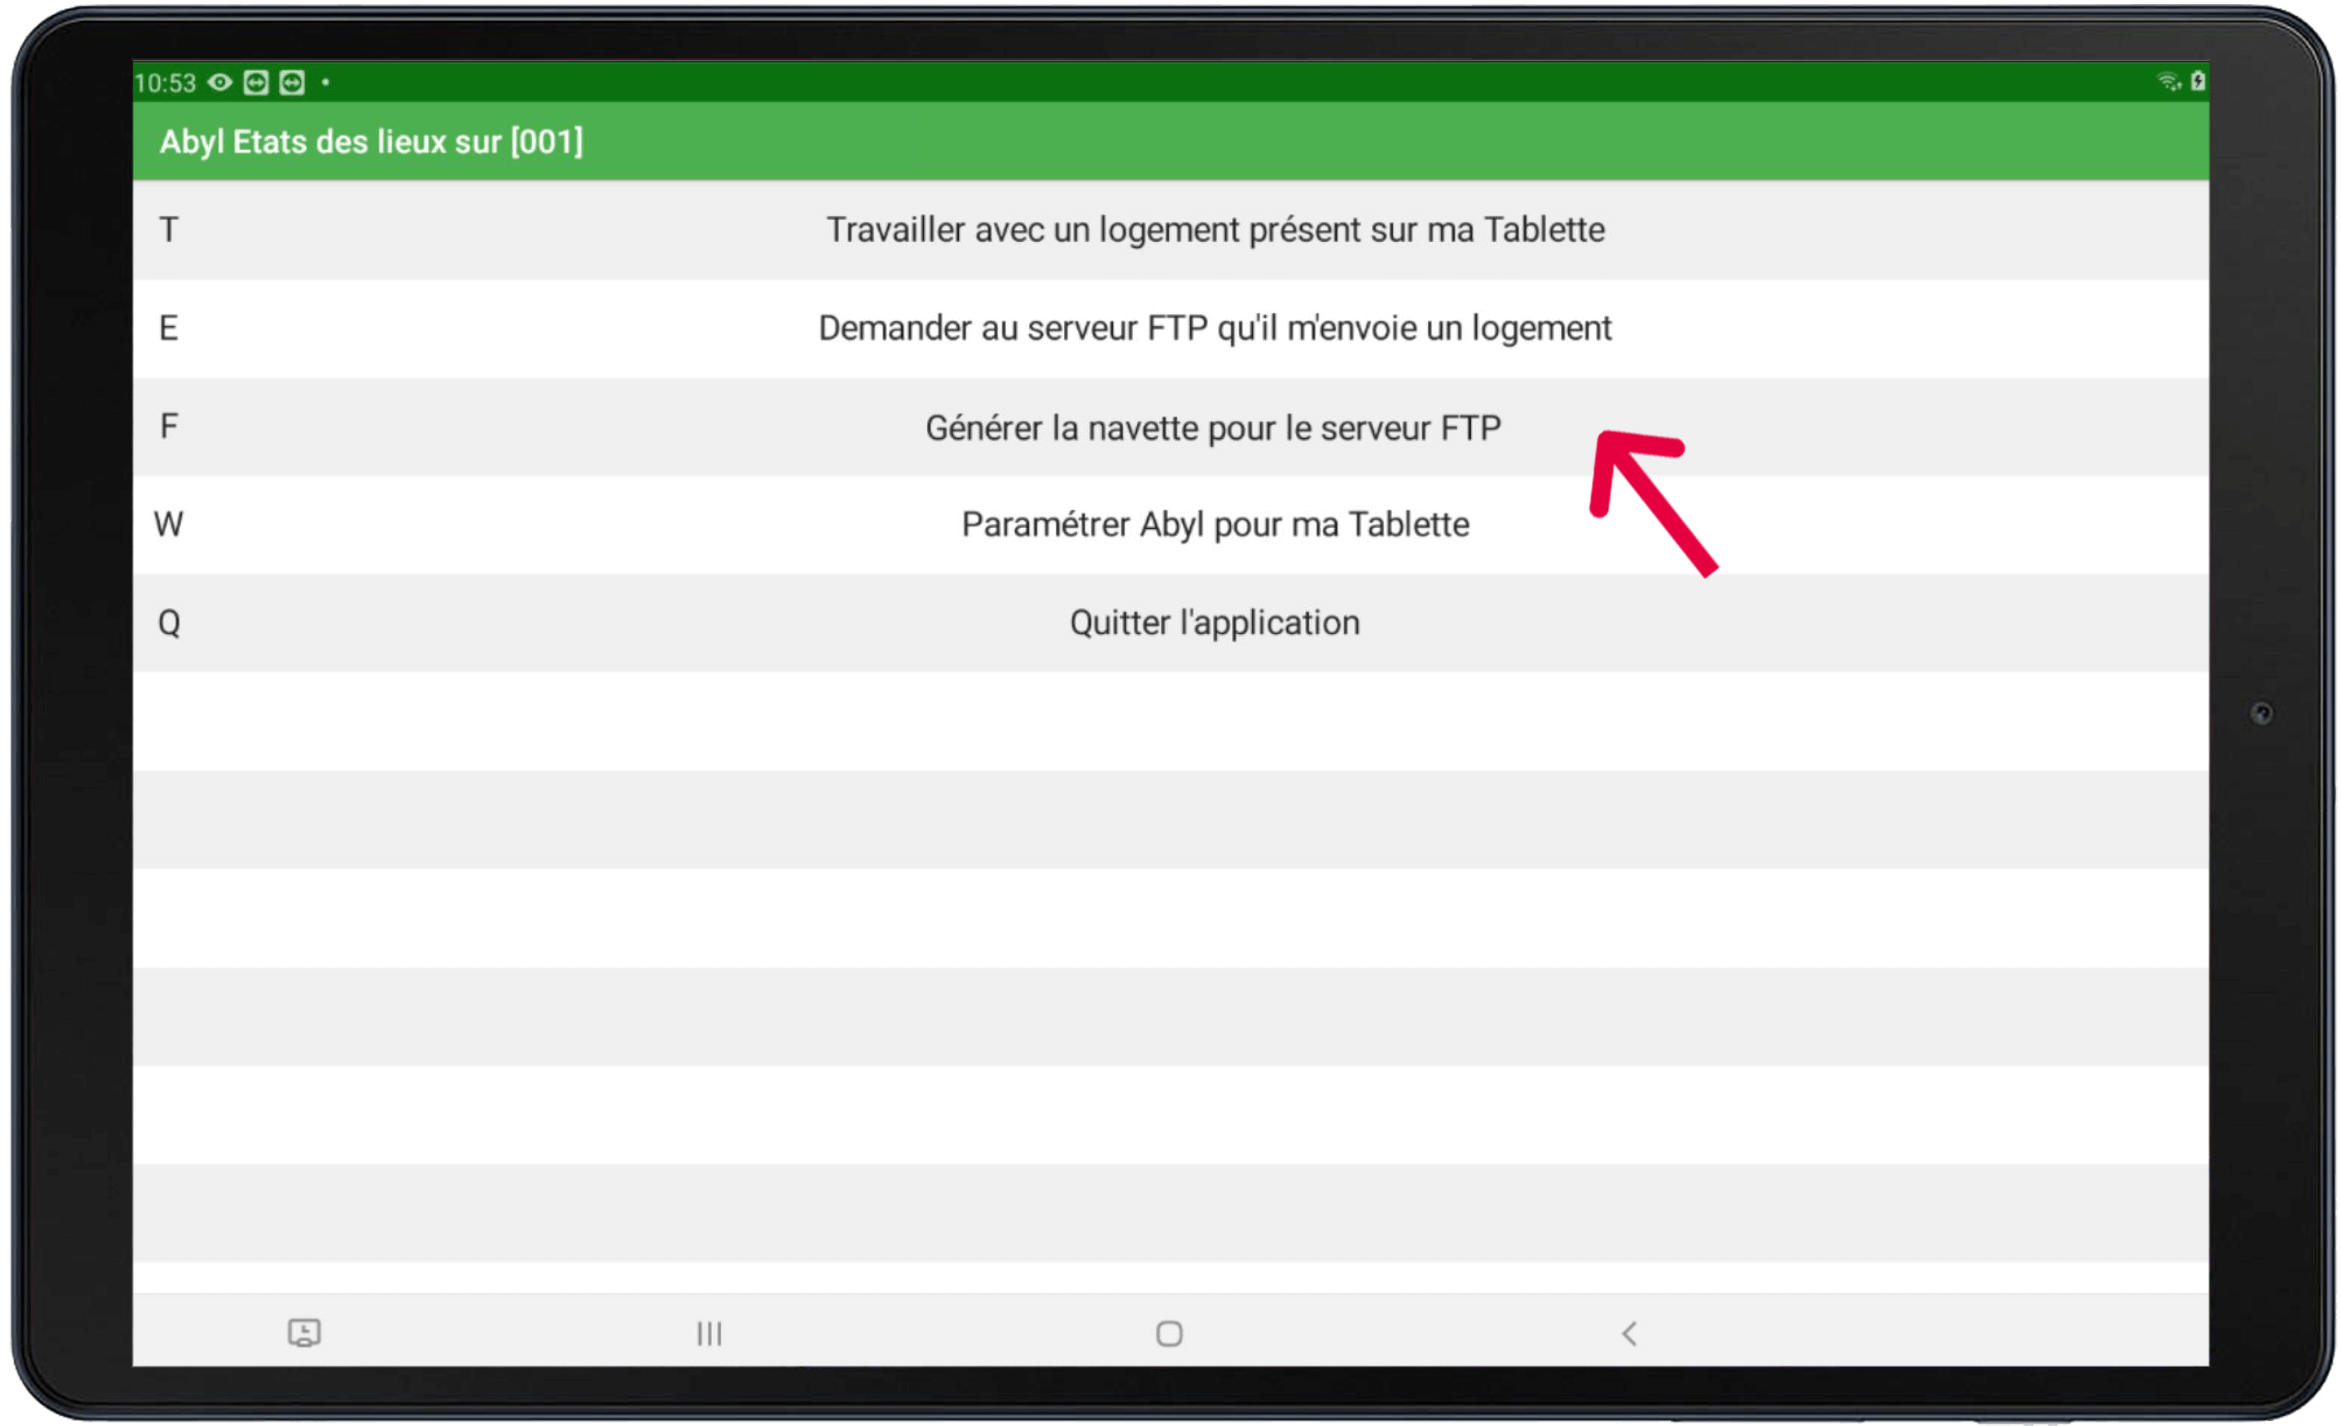Tap the F shortcut letter
This screenshot has height=1426, width=2341.
click(169, 427)
